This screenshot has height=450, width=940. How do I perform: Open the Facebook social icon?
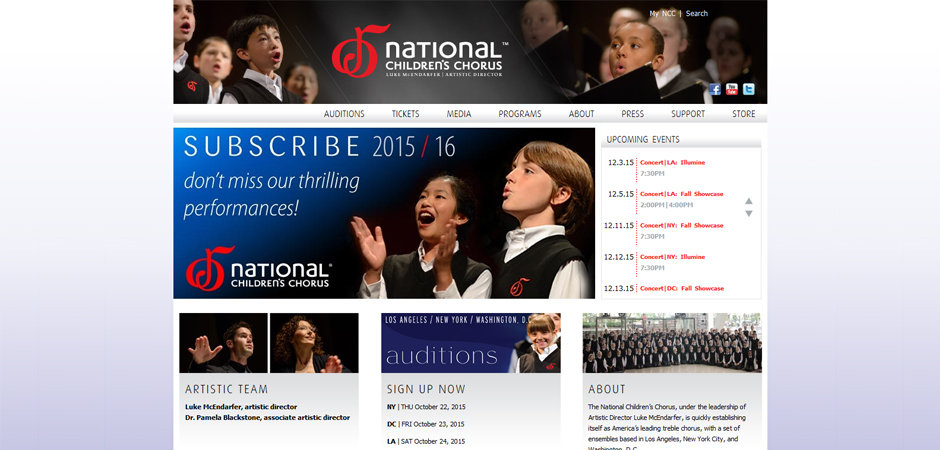pos(715,89)
